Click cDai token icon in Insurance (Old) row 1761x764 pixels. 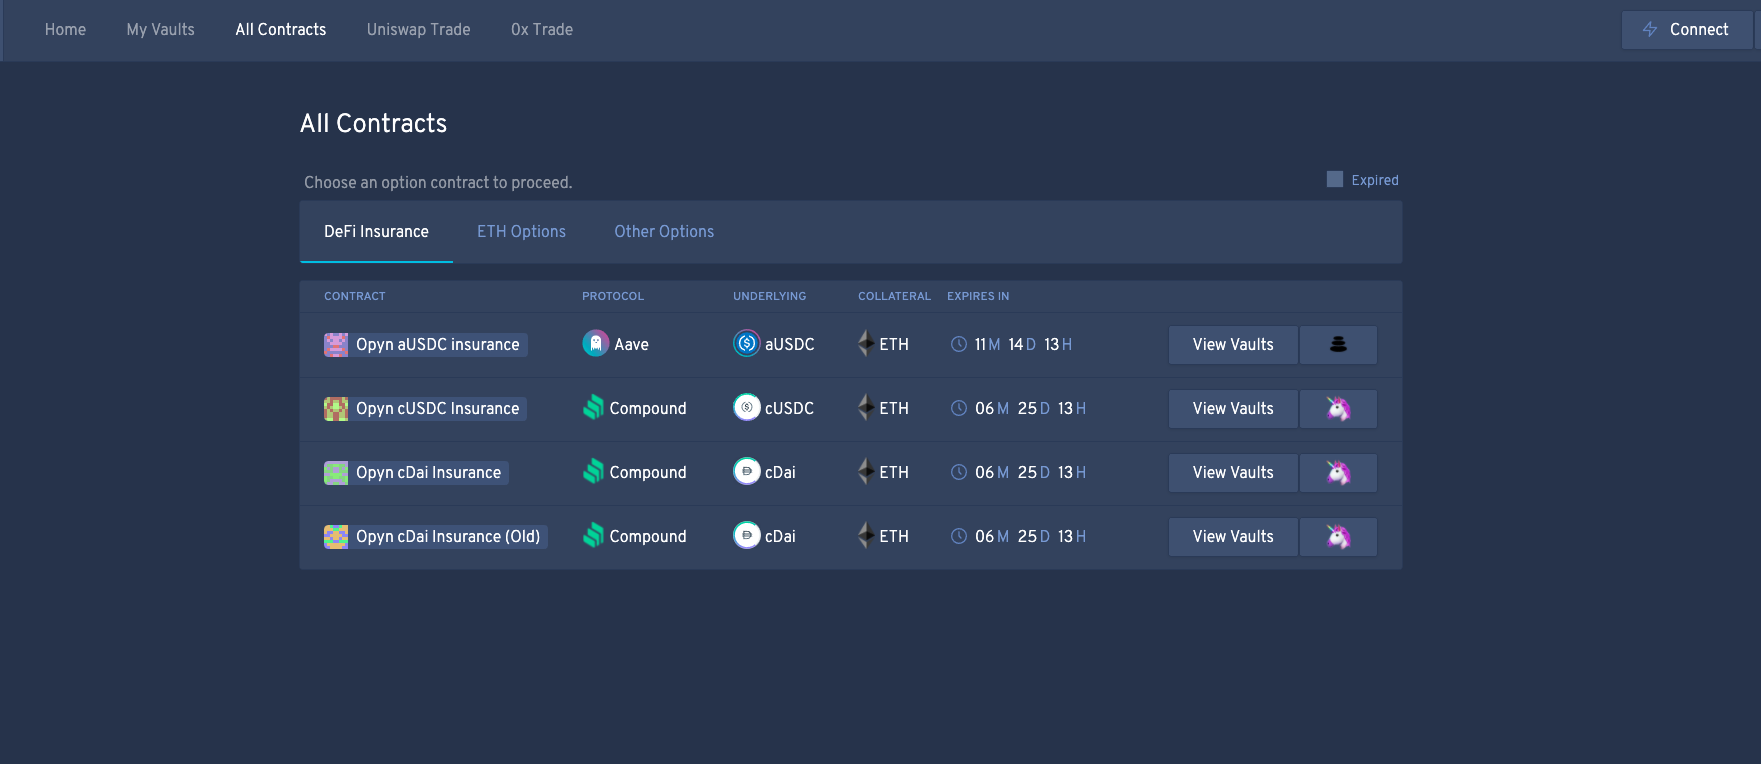[746, 536]
